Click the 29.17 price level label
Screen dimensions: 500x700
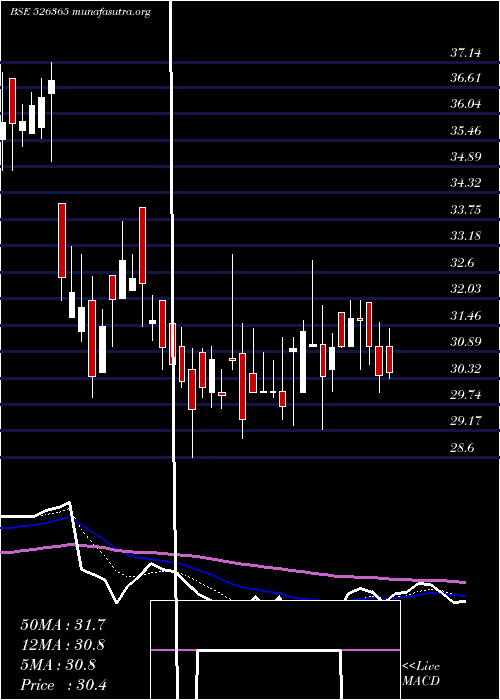pos(466,421)
